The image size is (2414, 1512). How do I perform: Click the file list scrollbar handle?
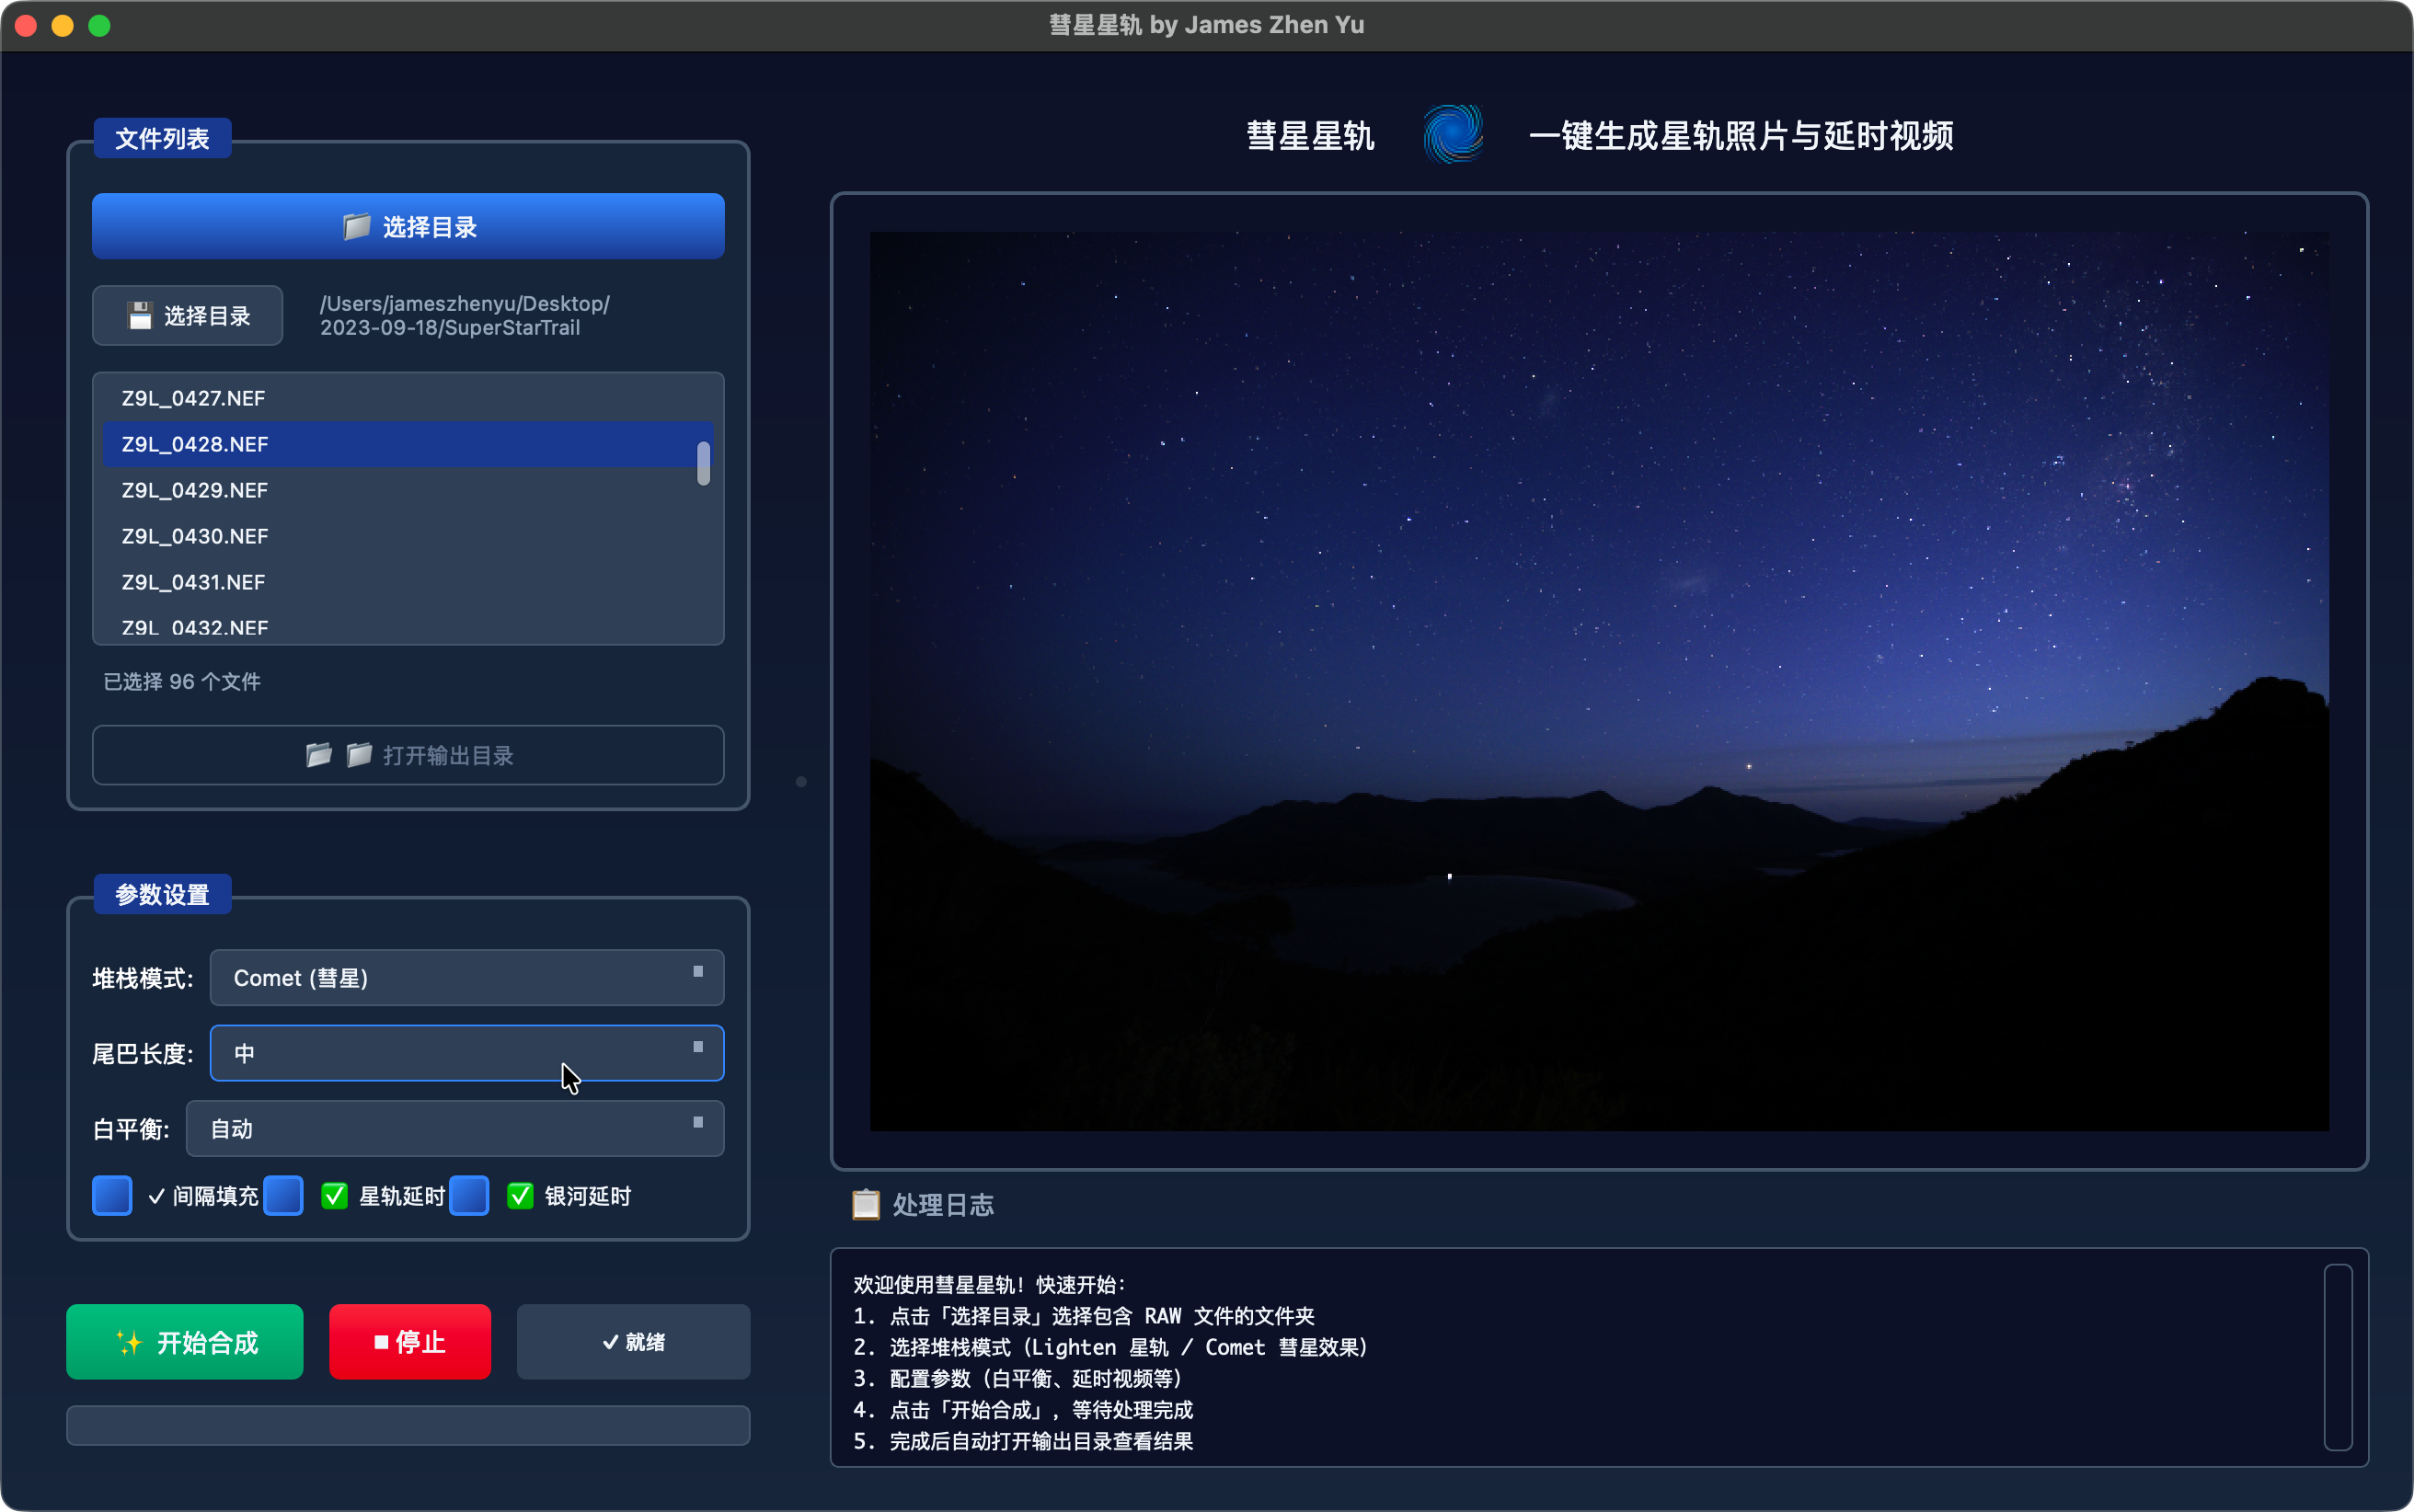(703, 463)
